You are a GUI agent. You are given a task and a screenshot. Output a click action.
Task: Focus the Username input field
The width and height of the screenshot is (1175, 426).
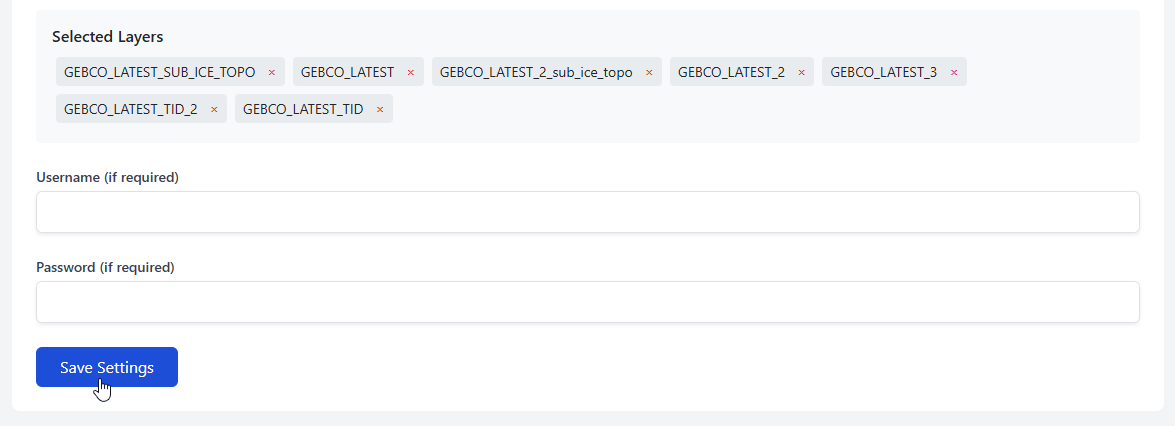point(587,212)
